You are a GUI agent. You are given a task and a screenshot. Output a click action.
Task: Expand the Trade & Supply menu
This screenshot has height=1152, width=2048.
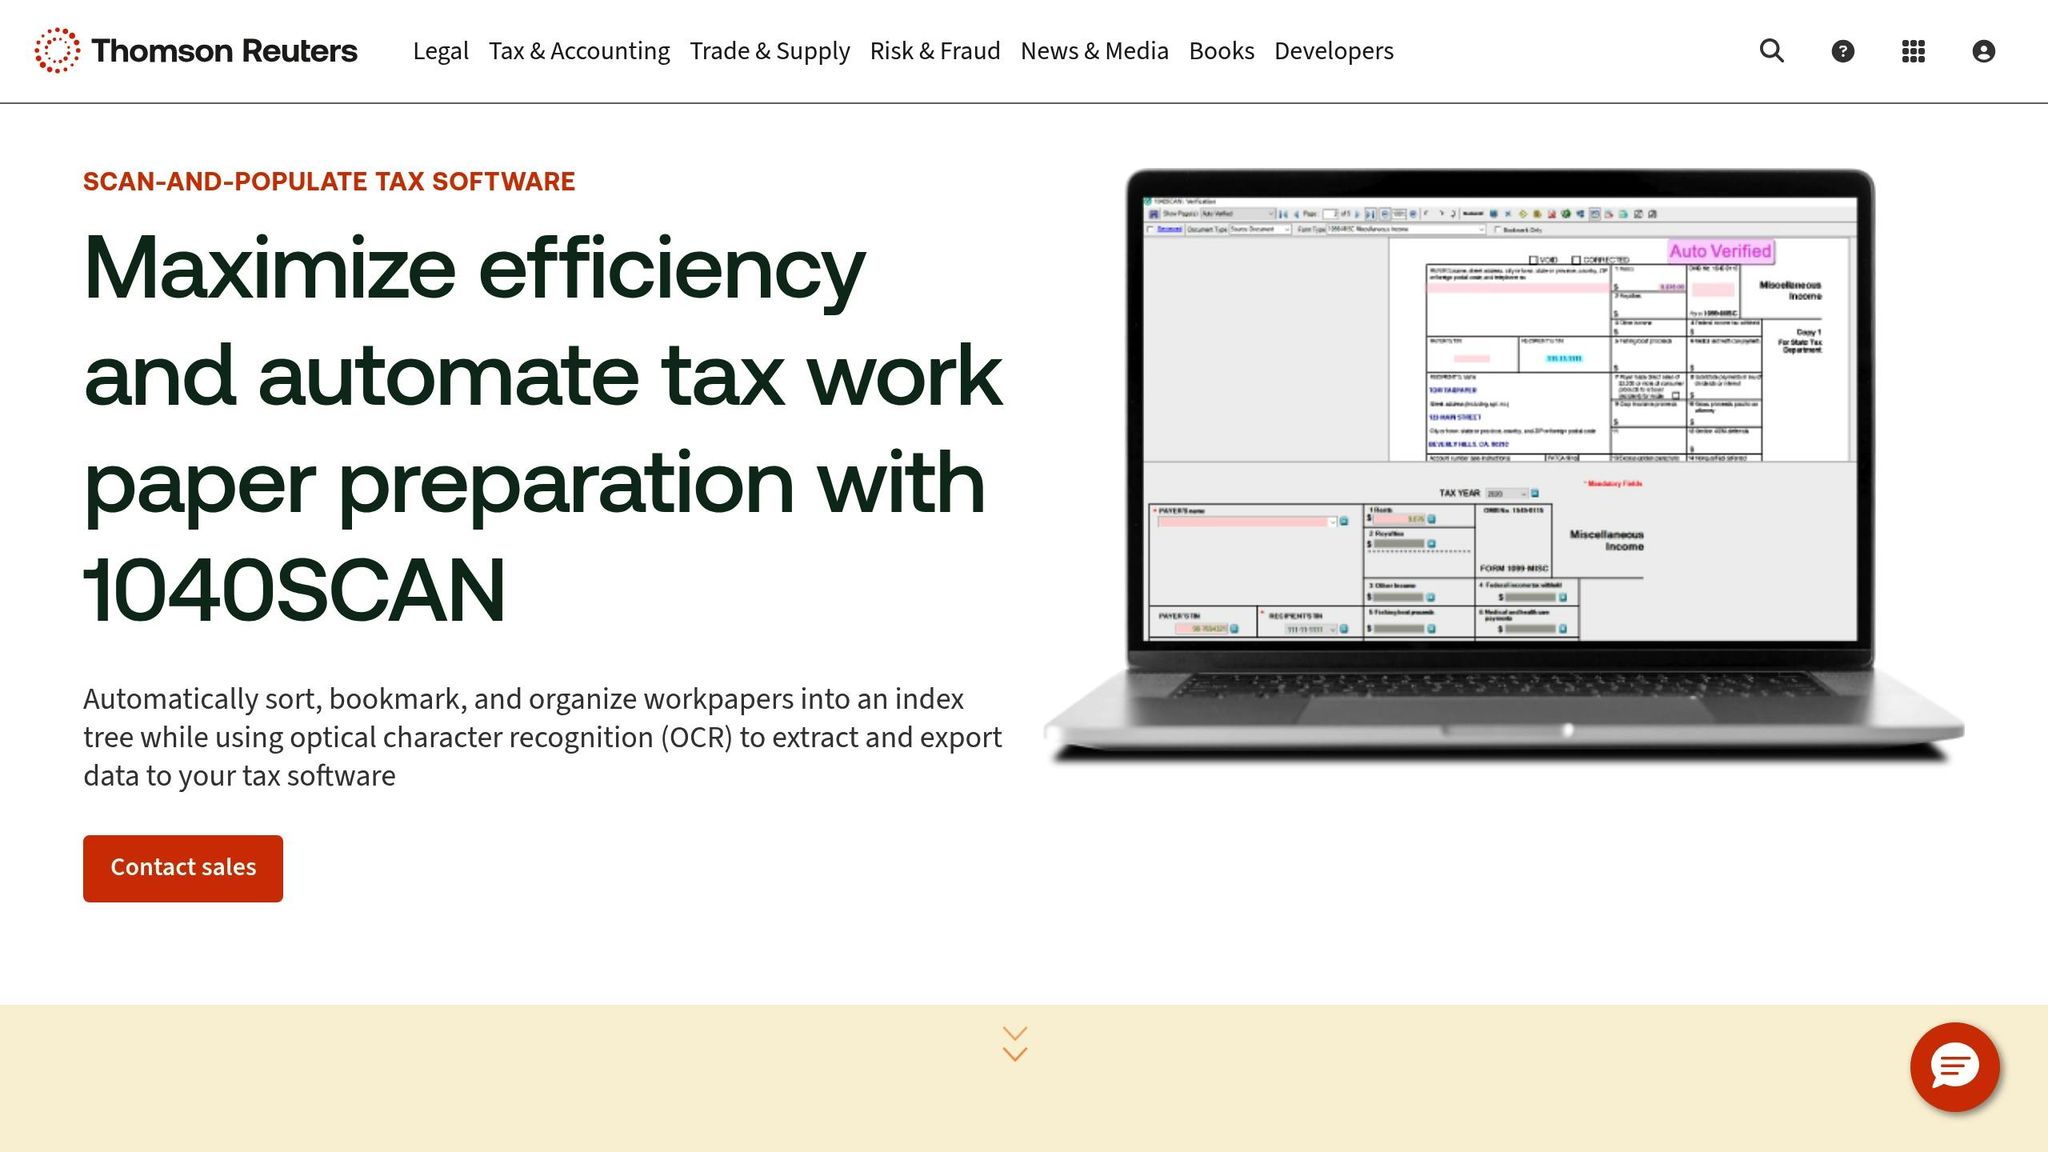[769, 51]
